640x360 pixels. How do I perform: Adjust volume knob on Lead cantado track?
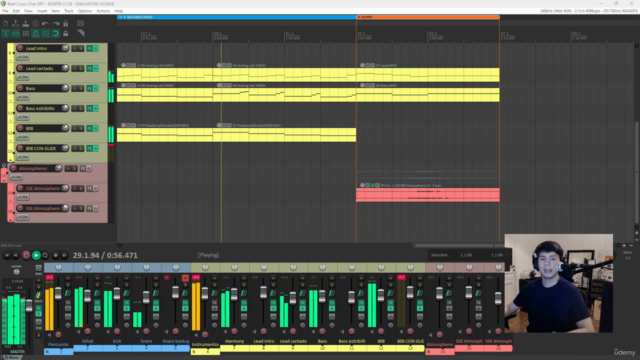pos(65,68)
